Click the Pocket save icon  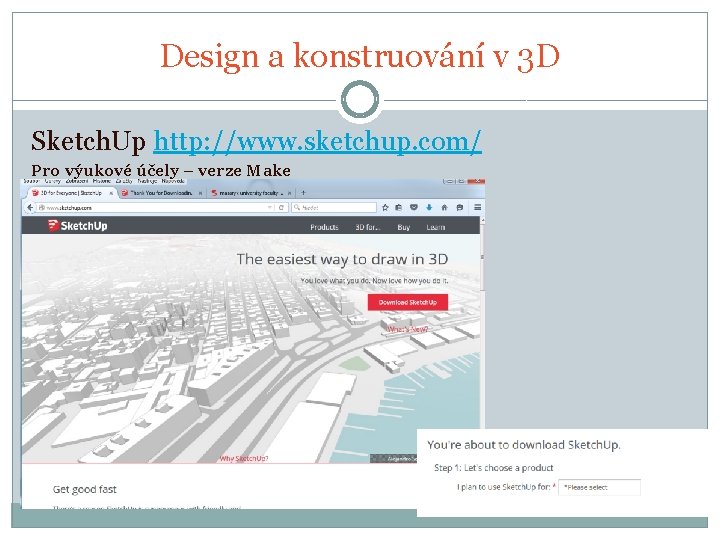[414, 208]
